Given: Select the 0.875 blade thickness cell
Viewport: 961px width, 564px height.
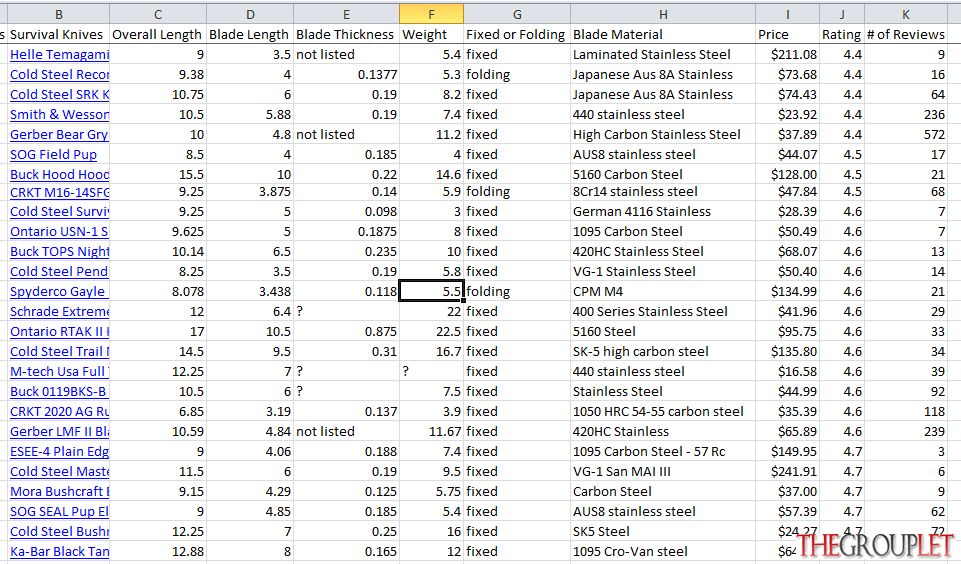Looking at the screenshot, I should [x=346, y=332].
